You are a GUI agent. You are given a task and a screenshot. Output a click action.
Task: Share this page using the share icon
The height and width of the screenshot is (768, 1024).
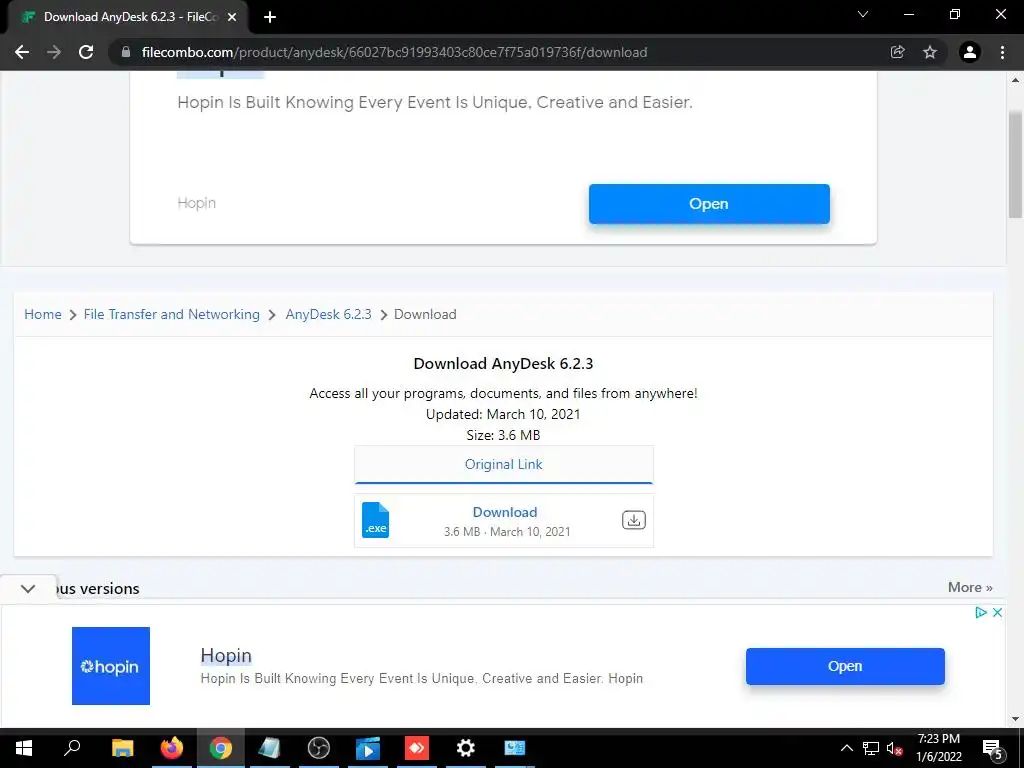point(897,52)
